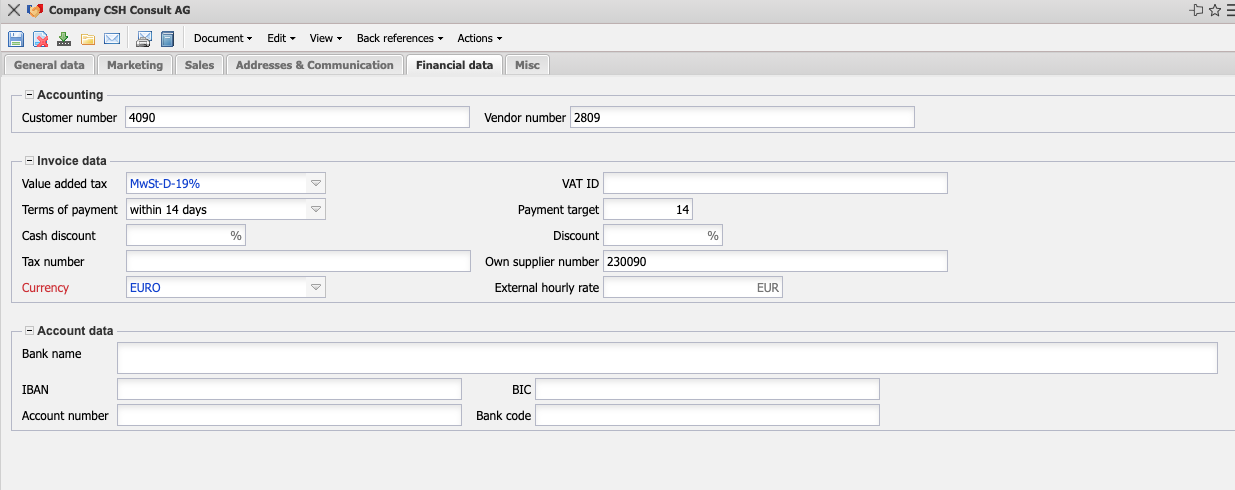Viewport: 1235px width, 490px height.
Task: Click the blue floppy disk save icon
Action: (x=16, y=39)
